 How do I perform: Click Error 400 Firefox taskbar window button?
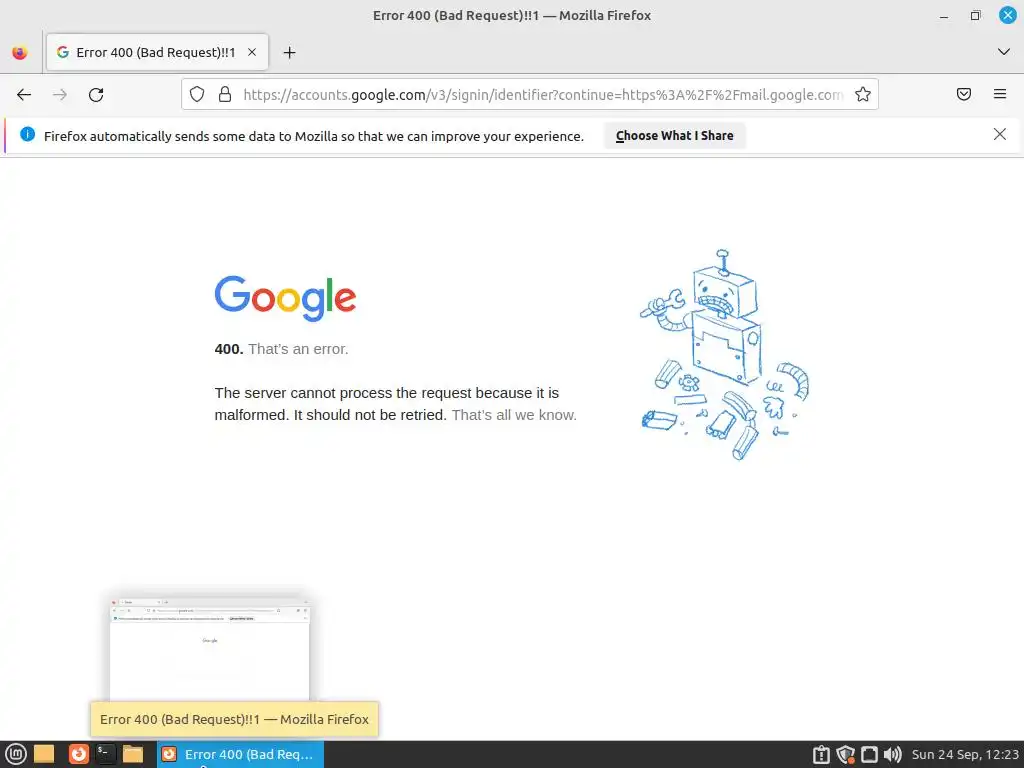point(240,754)
